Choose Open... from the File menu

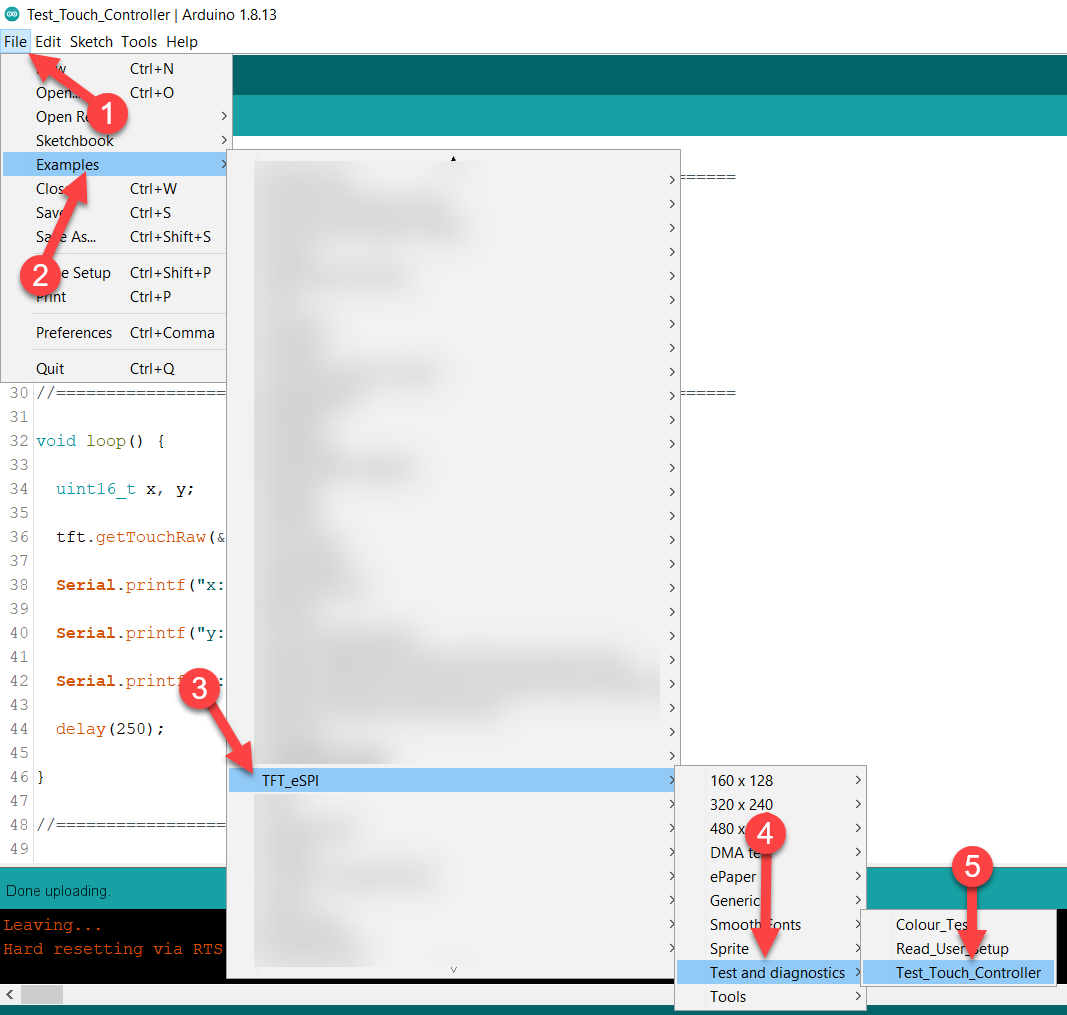pos(115,93)
